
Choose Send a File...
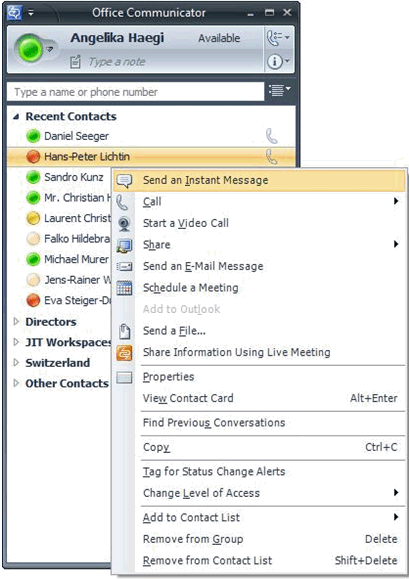click(259, 330)
